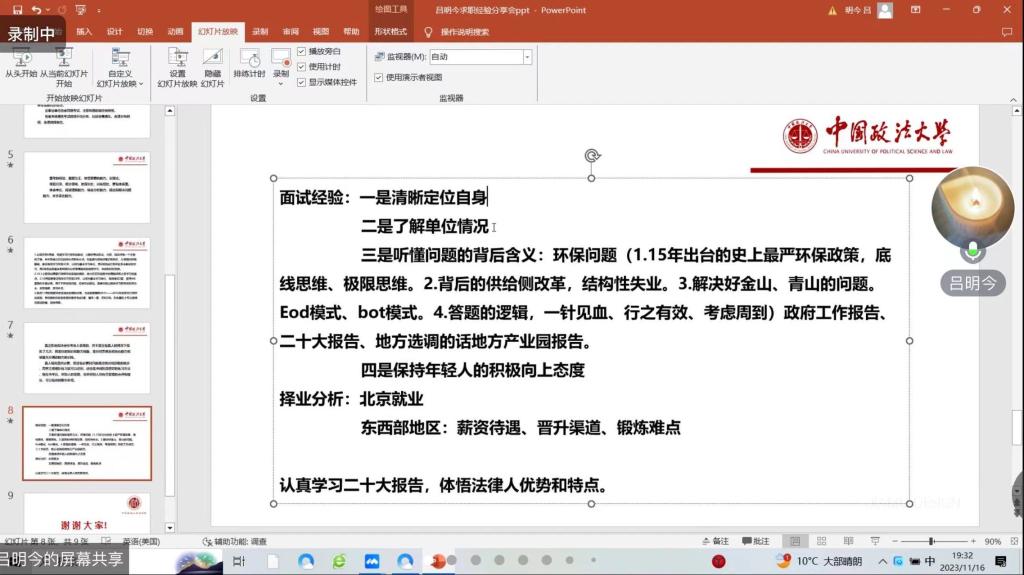Open the 监视器 dropdown
1024x575 pixels.
click(527, 57)
